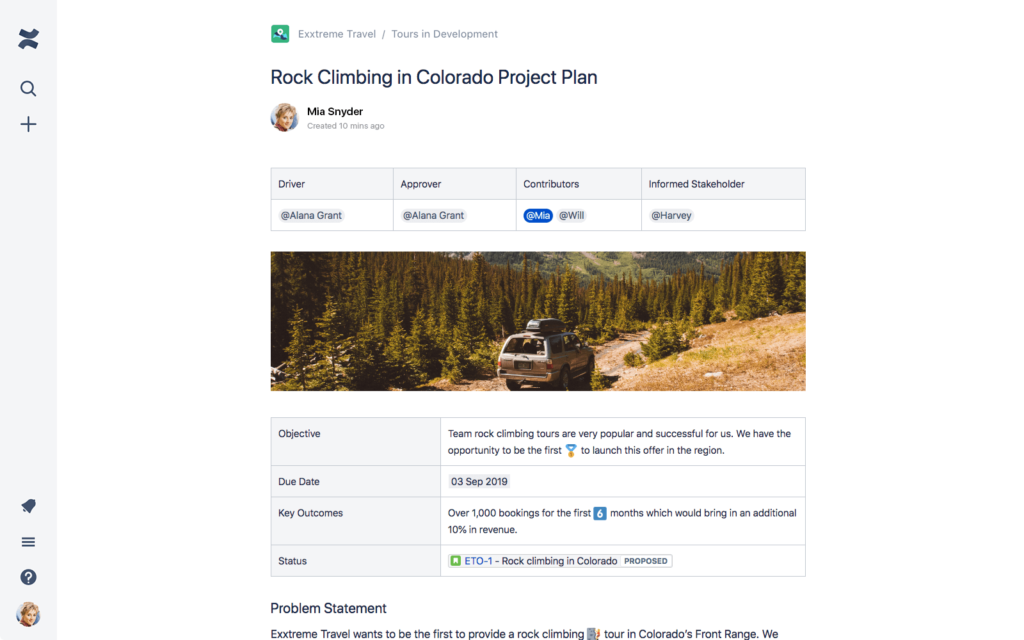This screenshot has width=1024, height=640.
Task: Open the Exxtreme Travel space breadcrumb
Action: pyautogui.click(x=337, y=33)
